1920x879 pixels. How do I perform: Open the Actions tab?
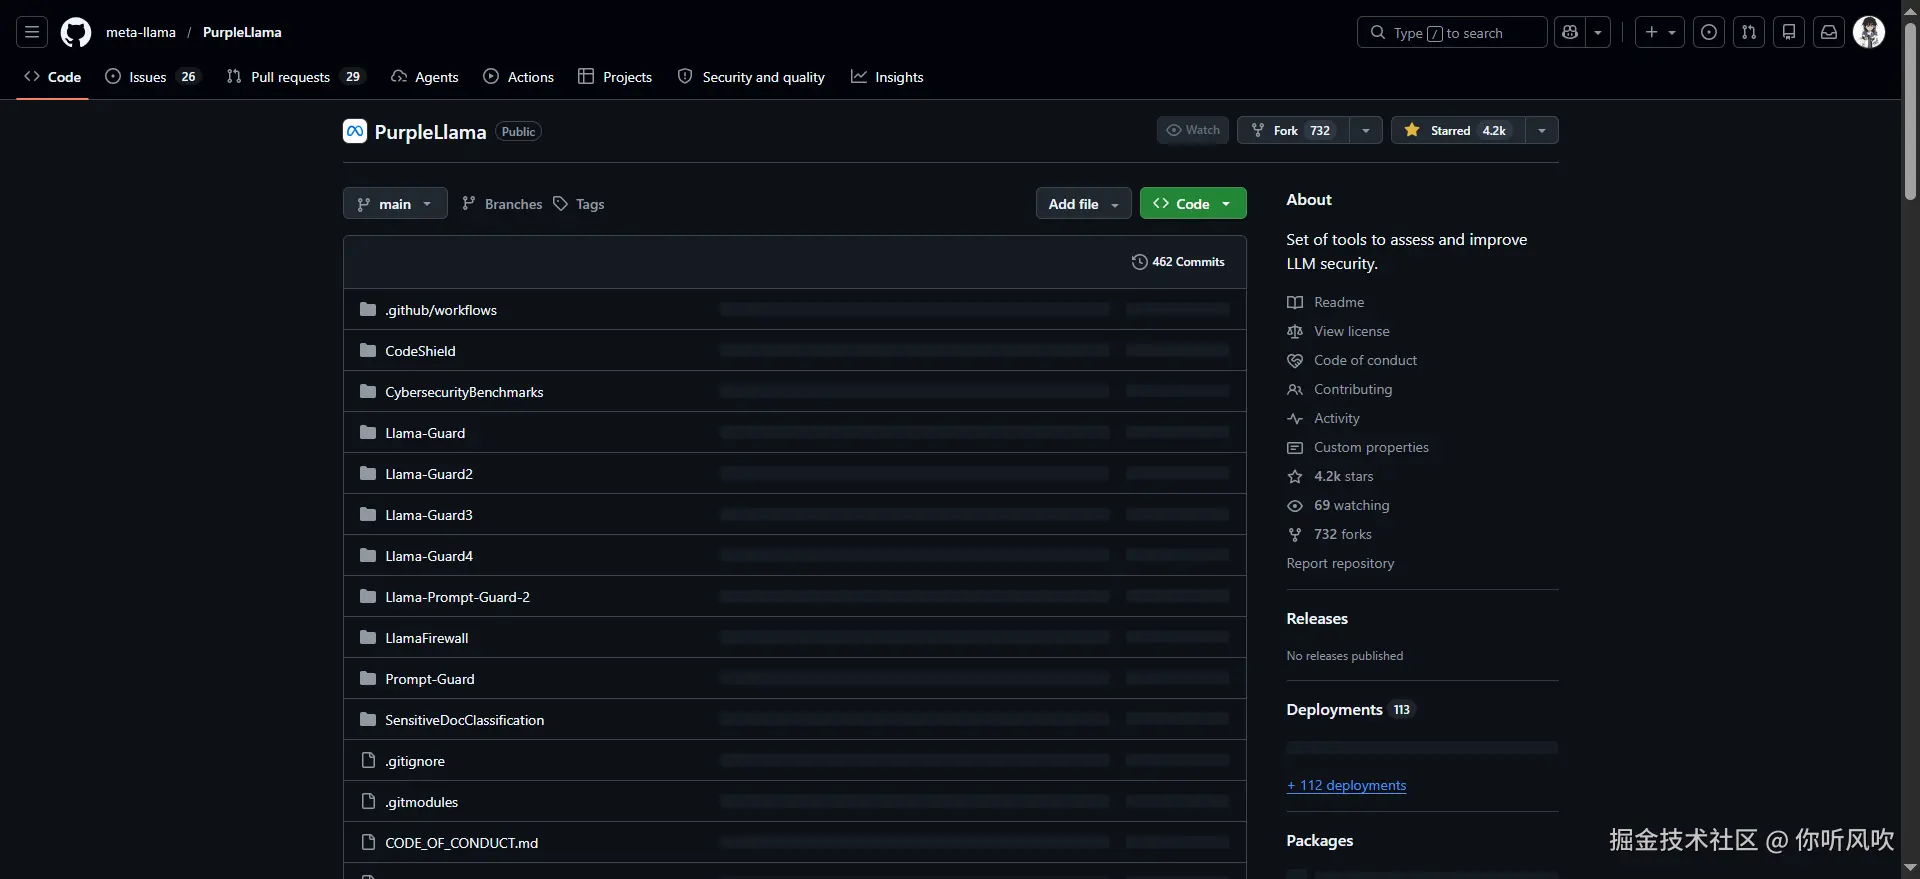tap(518, 77)
